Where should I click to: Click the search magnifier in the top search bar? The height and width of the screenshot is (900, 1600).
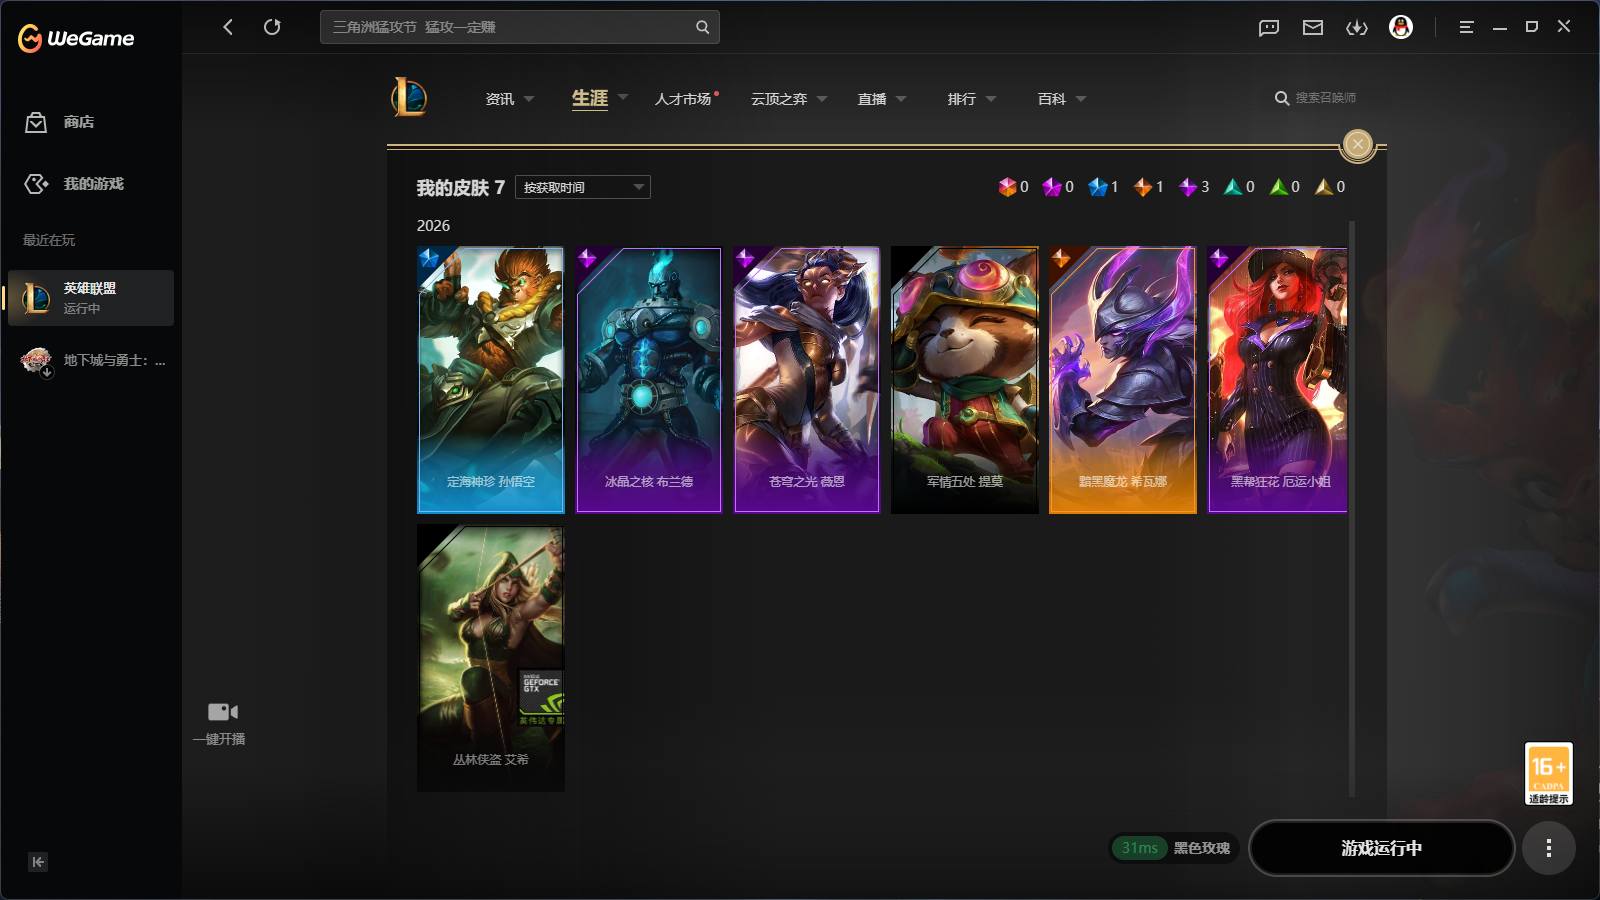pyautogui.click(x=702, y=27)
